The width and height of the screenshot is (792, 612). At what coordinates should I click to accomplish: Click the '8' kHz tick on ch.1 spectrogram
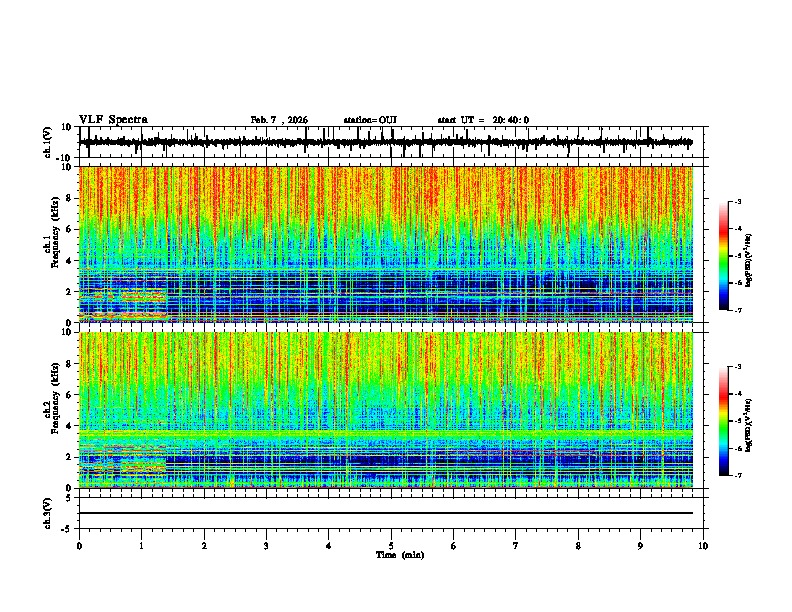tap(69, 198)
